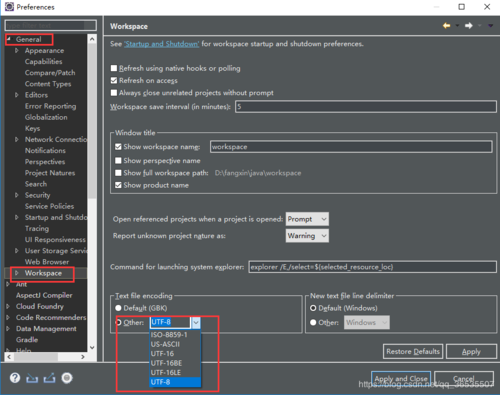Open the purple view menu triangle
The width and height of the screenshot is (500, 395).
pyautogui.click(x=490, y=26)
